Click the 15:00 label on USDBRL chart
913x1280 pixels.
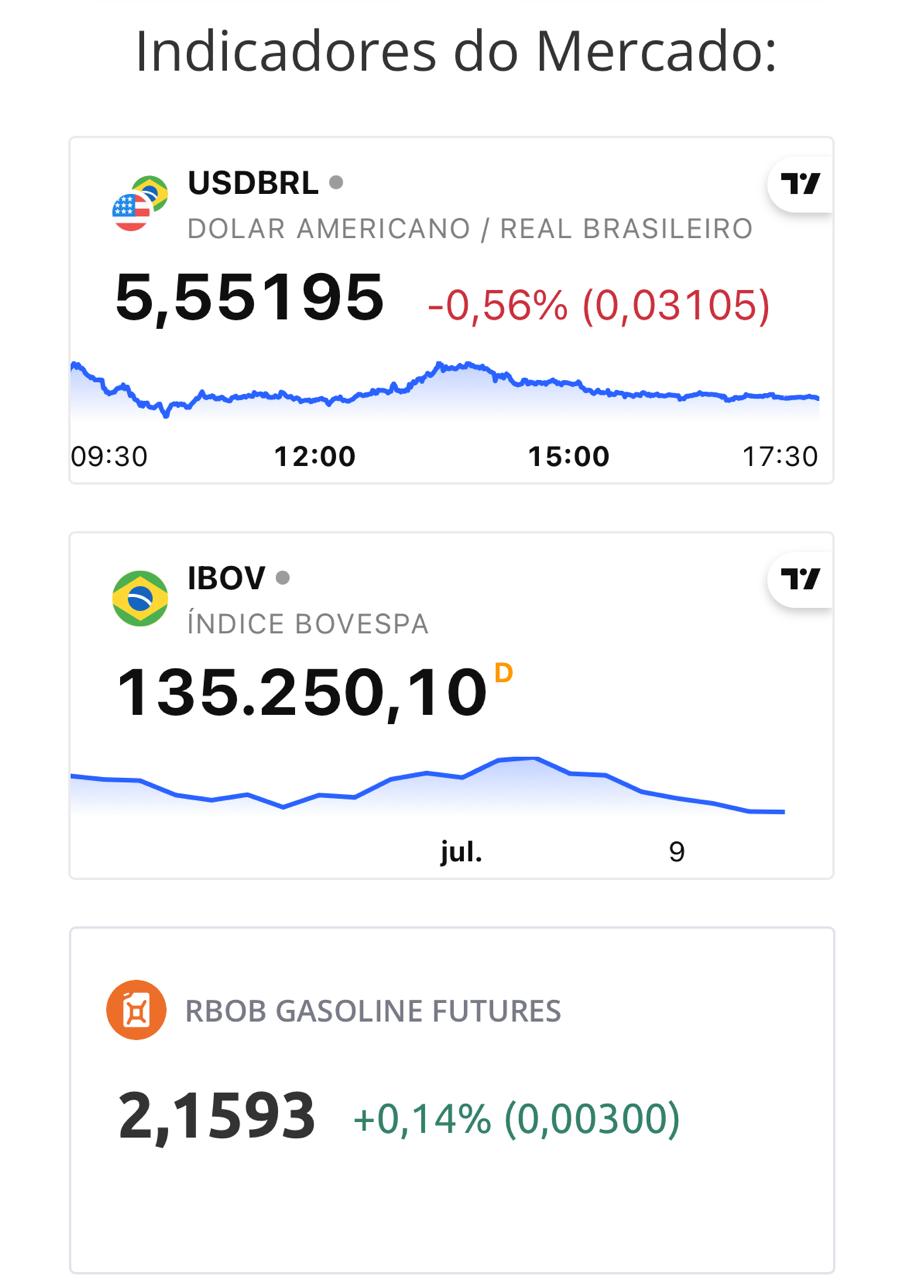coord(568,457)
